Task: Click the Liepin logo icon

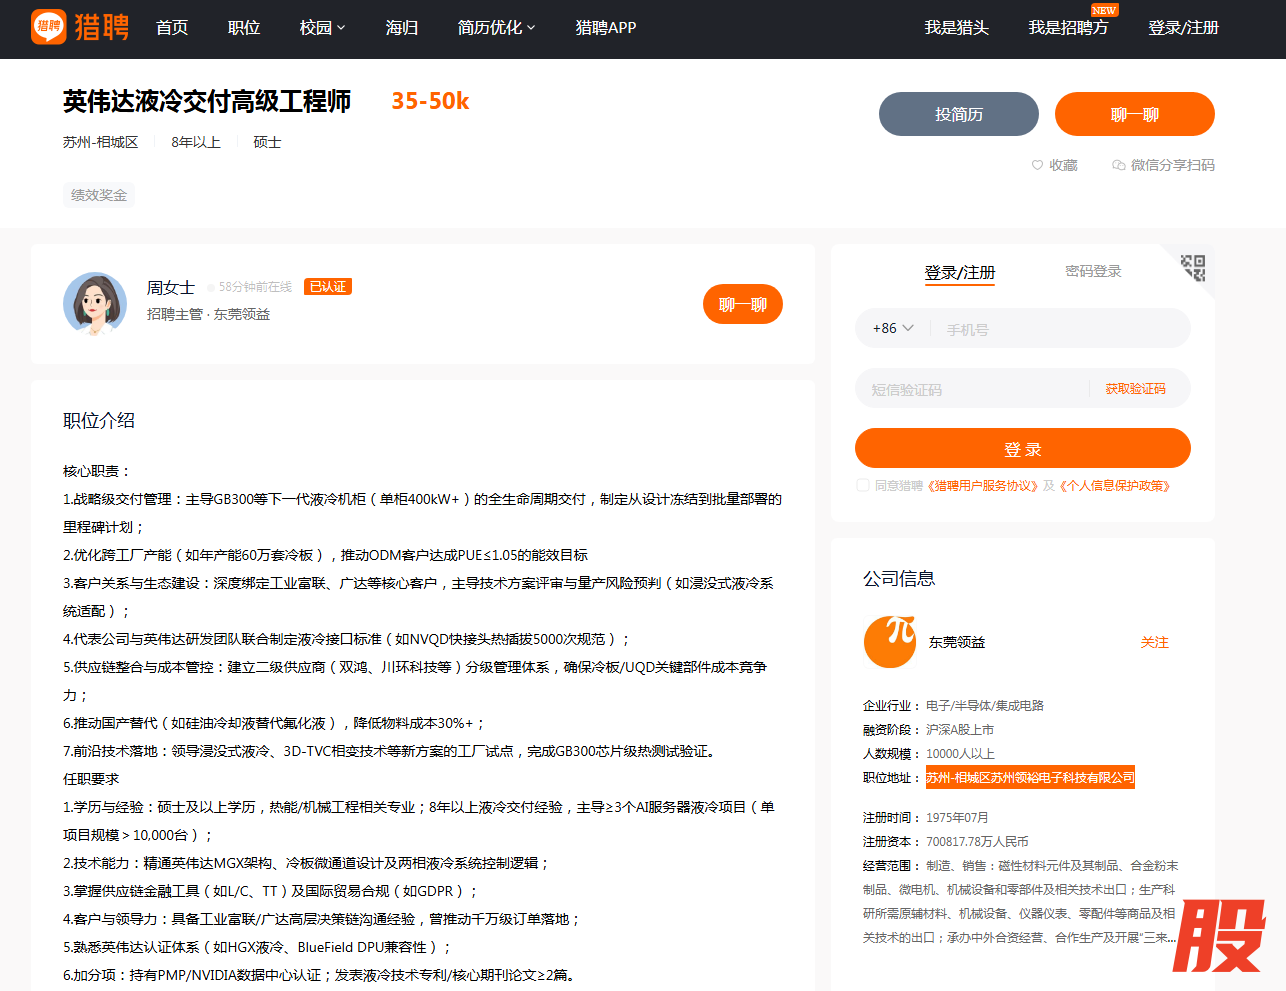Action: click(x=48, y=27)
